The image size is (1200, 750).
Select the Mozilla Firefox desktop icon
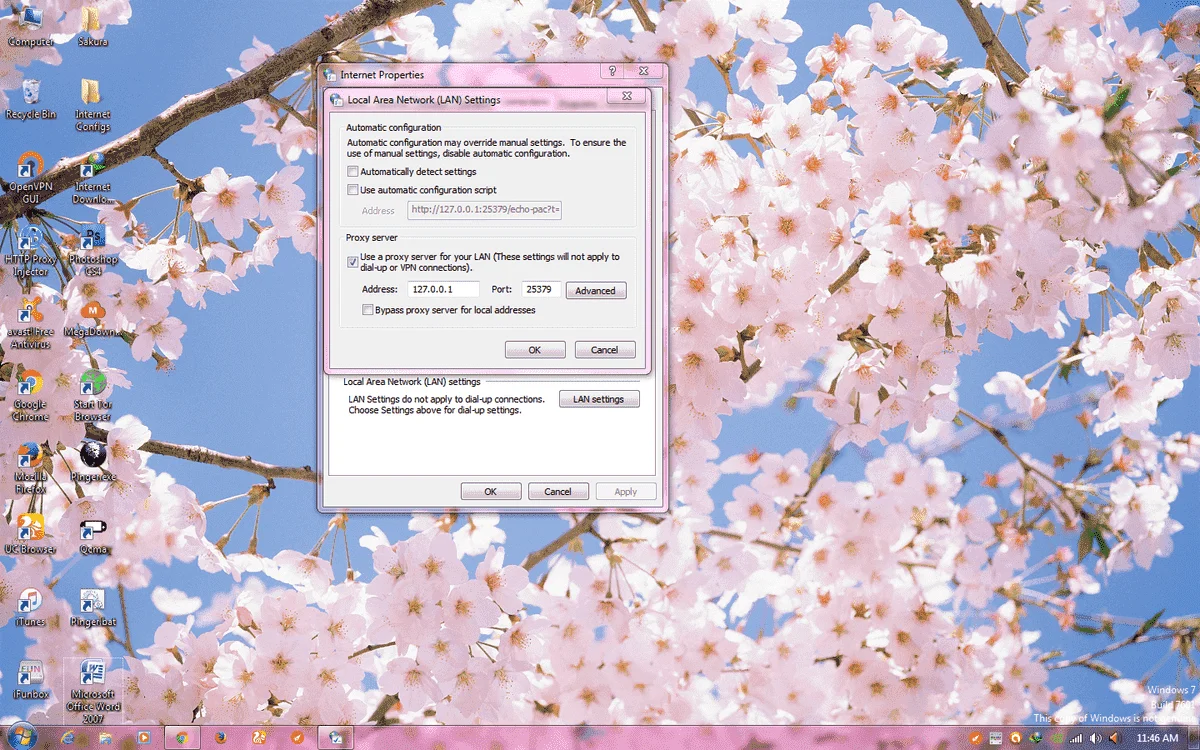[x=30, y=467]
